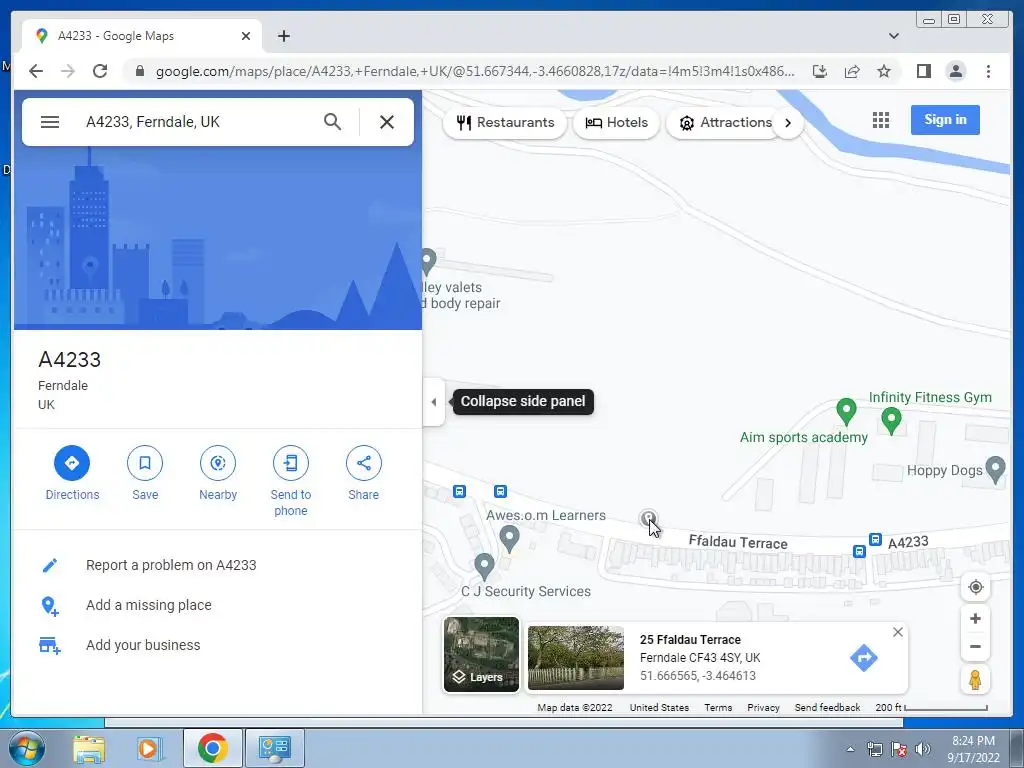Screen dimensions: 1024x768
Task: Show hidden tray icons arrow
Action: point(850,749)
